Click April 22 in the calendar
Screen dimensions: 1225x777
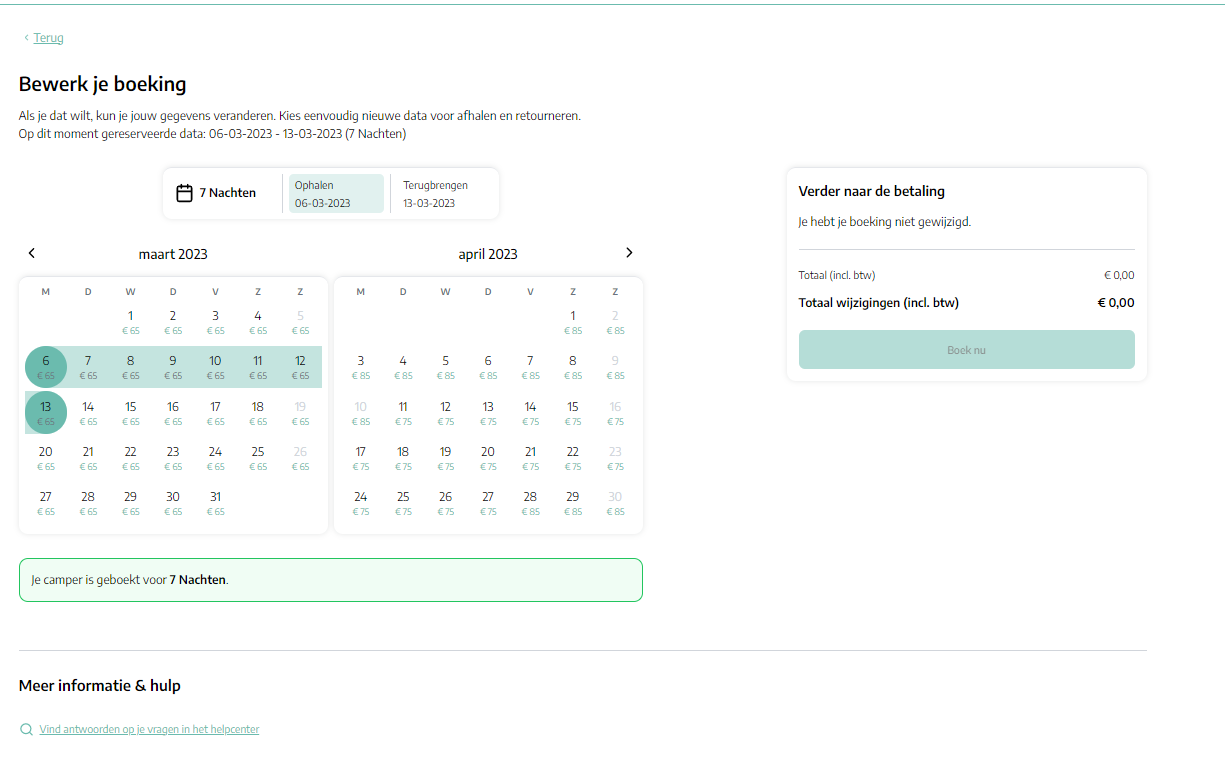[573, 458]
